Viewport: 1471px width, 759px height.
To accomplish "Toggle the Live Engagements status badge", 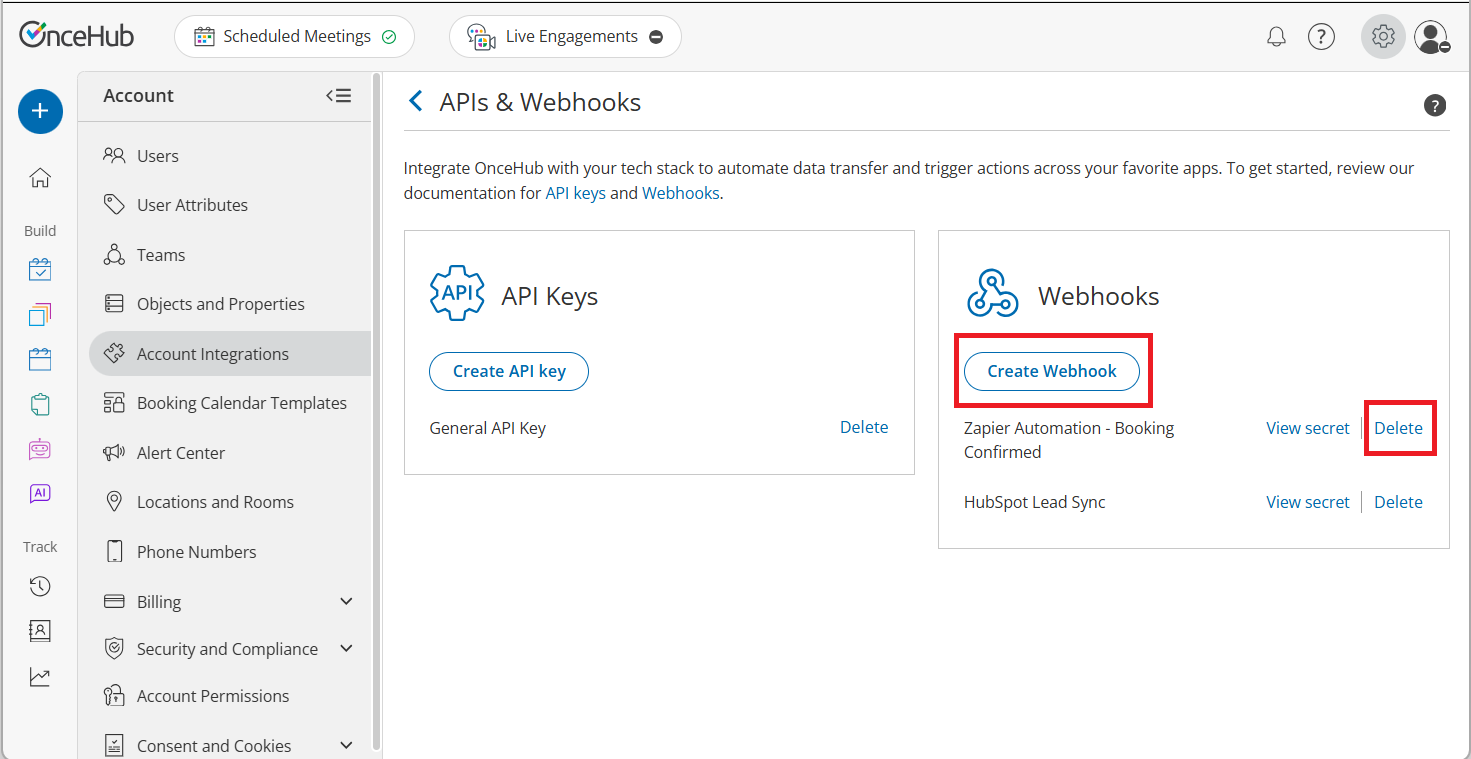I will tap(657, 36).
